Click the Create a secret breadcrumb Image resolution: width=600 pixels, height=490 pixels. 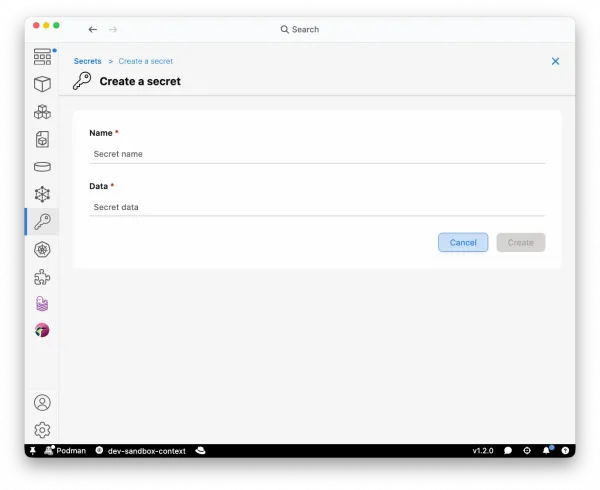click(x=145, y=61)
